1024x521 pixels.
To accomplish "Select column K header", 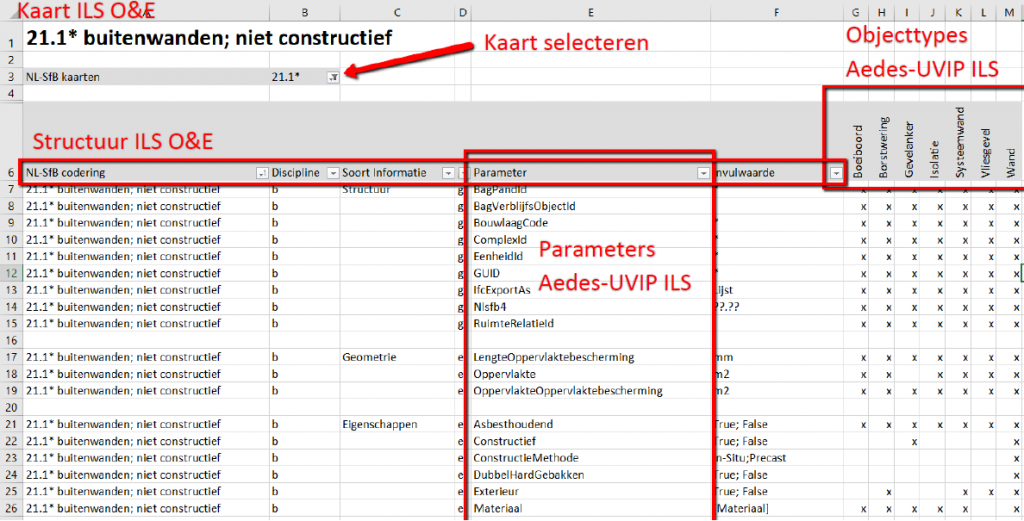I will (x=958, y=13).
